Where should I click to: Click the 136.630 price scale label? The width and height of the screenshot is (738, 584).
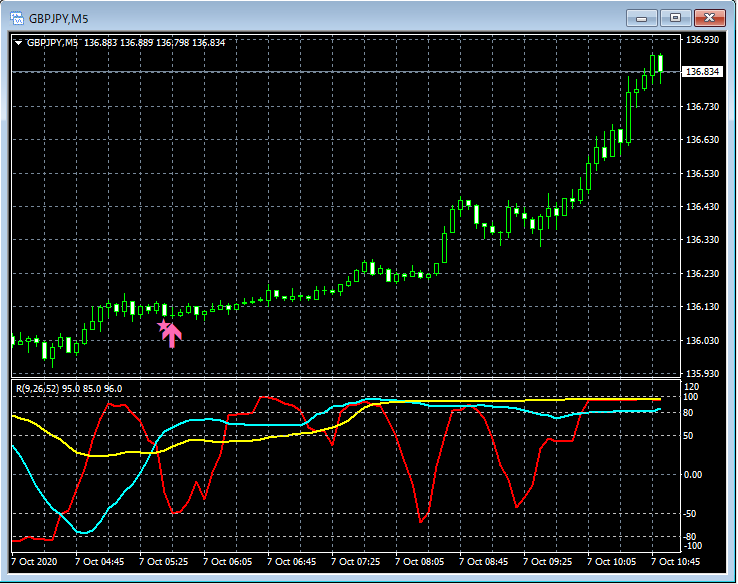click(x=702, y=140)
